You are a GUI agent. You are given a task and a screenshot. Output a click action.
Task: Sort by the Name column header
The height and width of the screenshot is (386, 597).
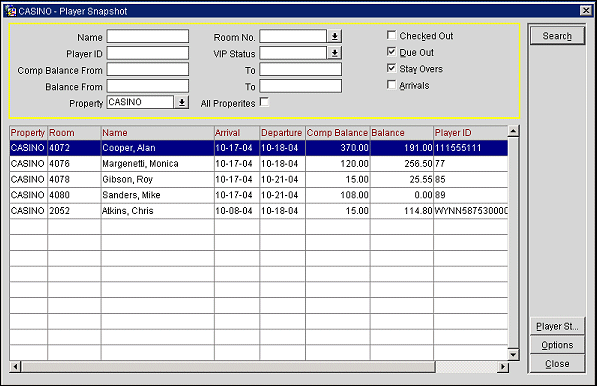[158, 132]
